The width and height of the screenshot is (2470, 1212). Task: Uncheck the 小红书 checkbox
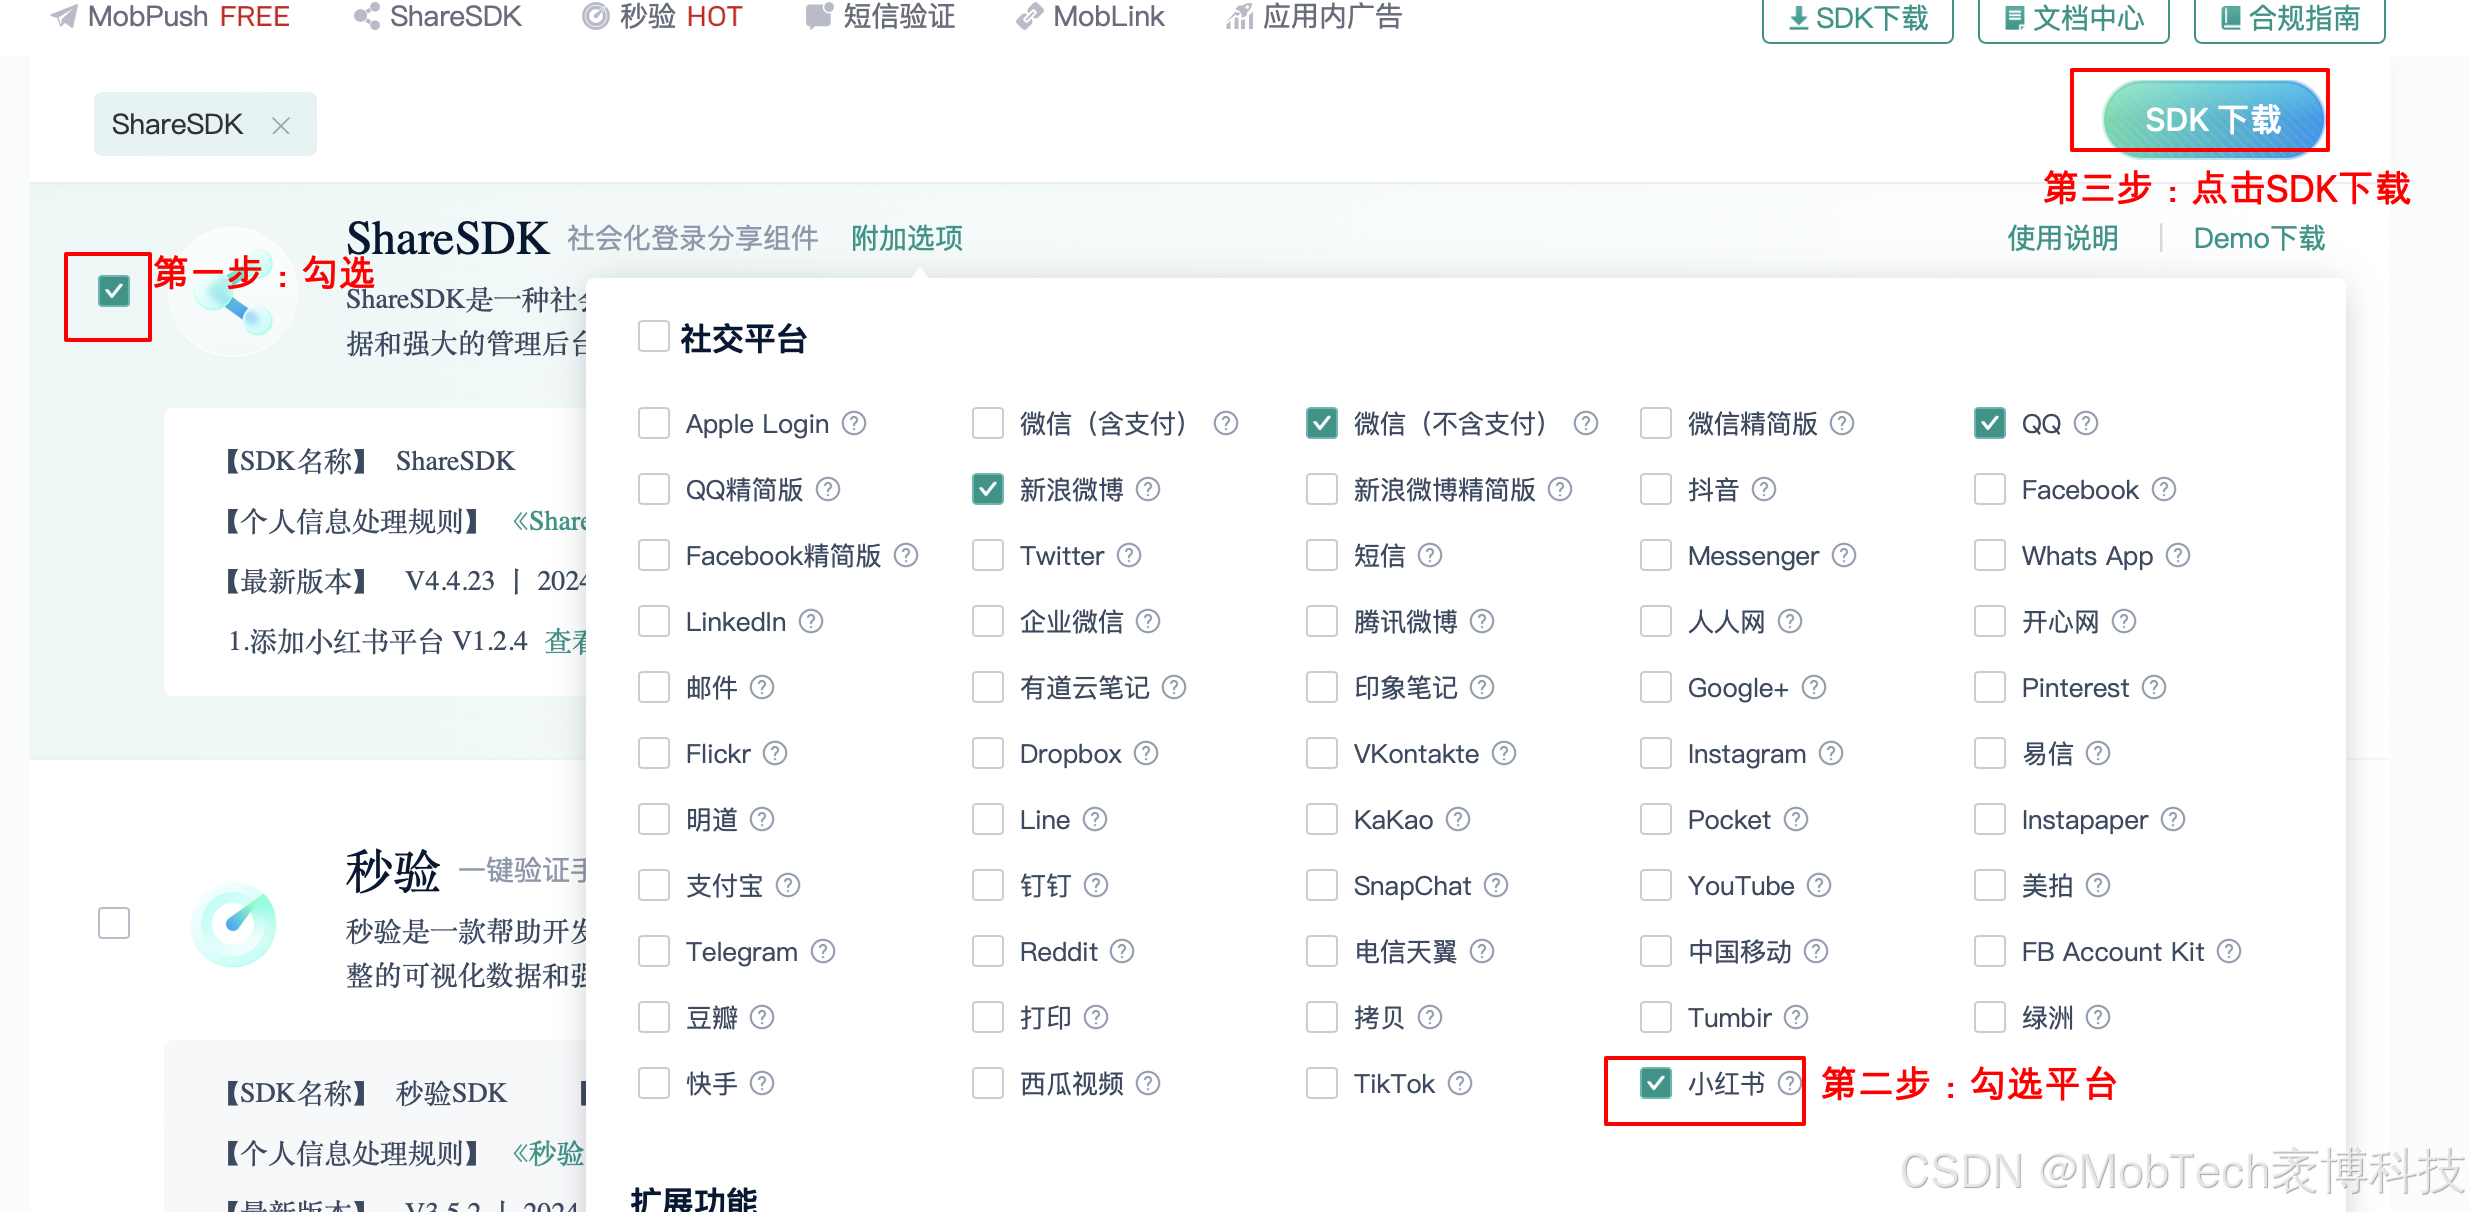[x=1656, y=1083]
